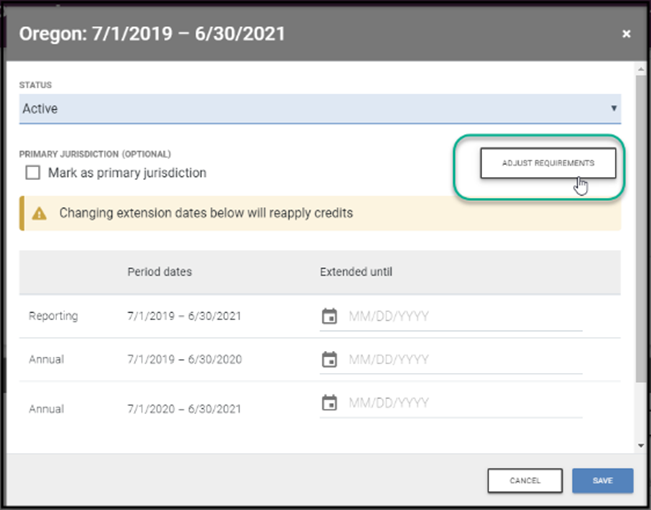
Task: Cancel the jurisdiction changes
Action: (525, 481)
